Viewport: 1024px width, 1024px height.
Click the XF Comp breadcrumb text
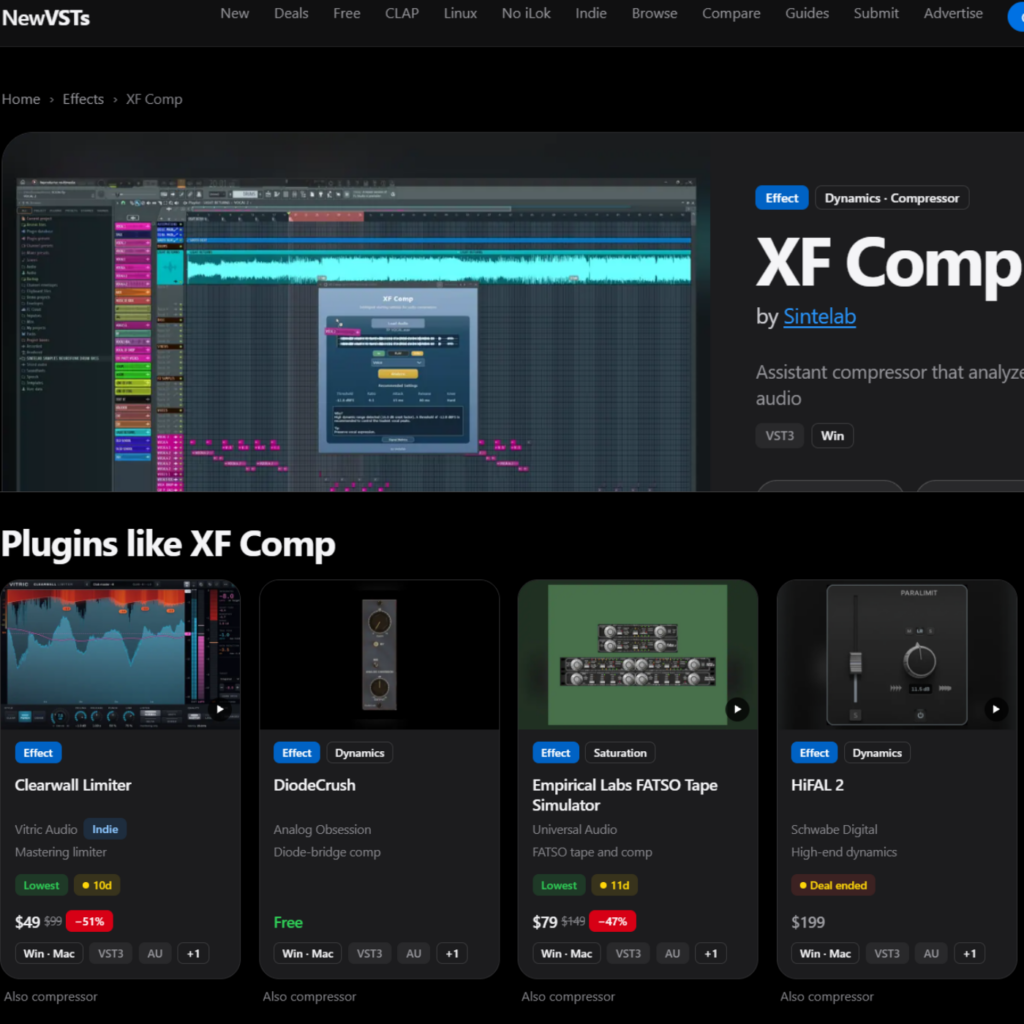[x=154, y=99]
